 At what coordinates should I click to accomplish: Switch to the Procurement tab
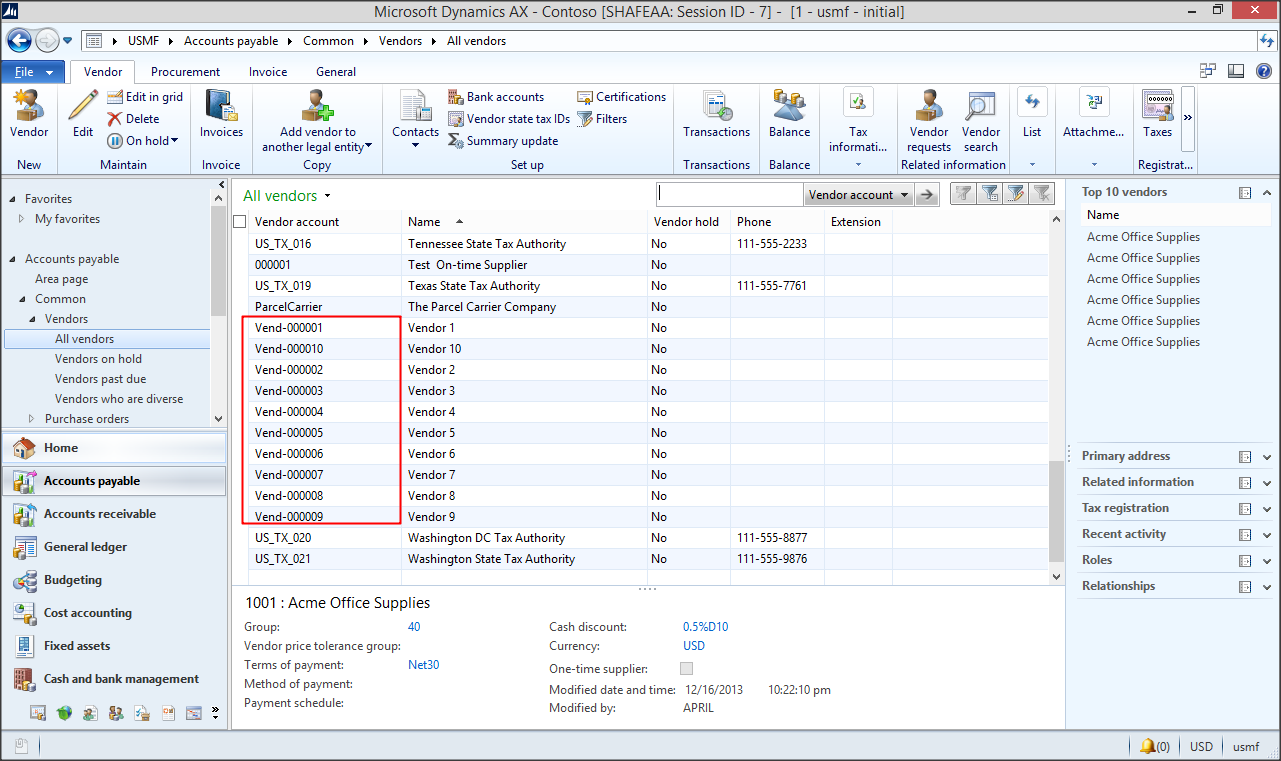tap(186, 72)
